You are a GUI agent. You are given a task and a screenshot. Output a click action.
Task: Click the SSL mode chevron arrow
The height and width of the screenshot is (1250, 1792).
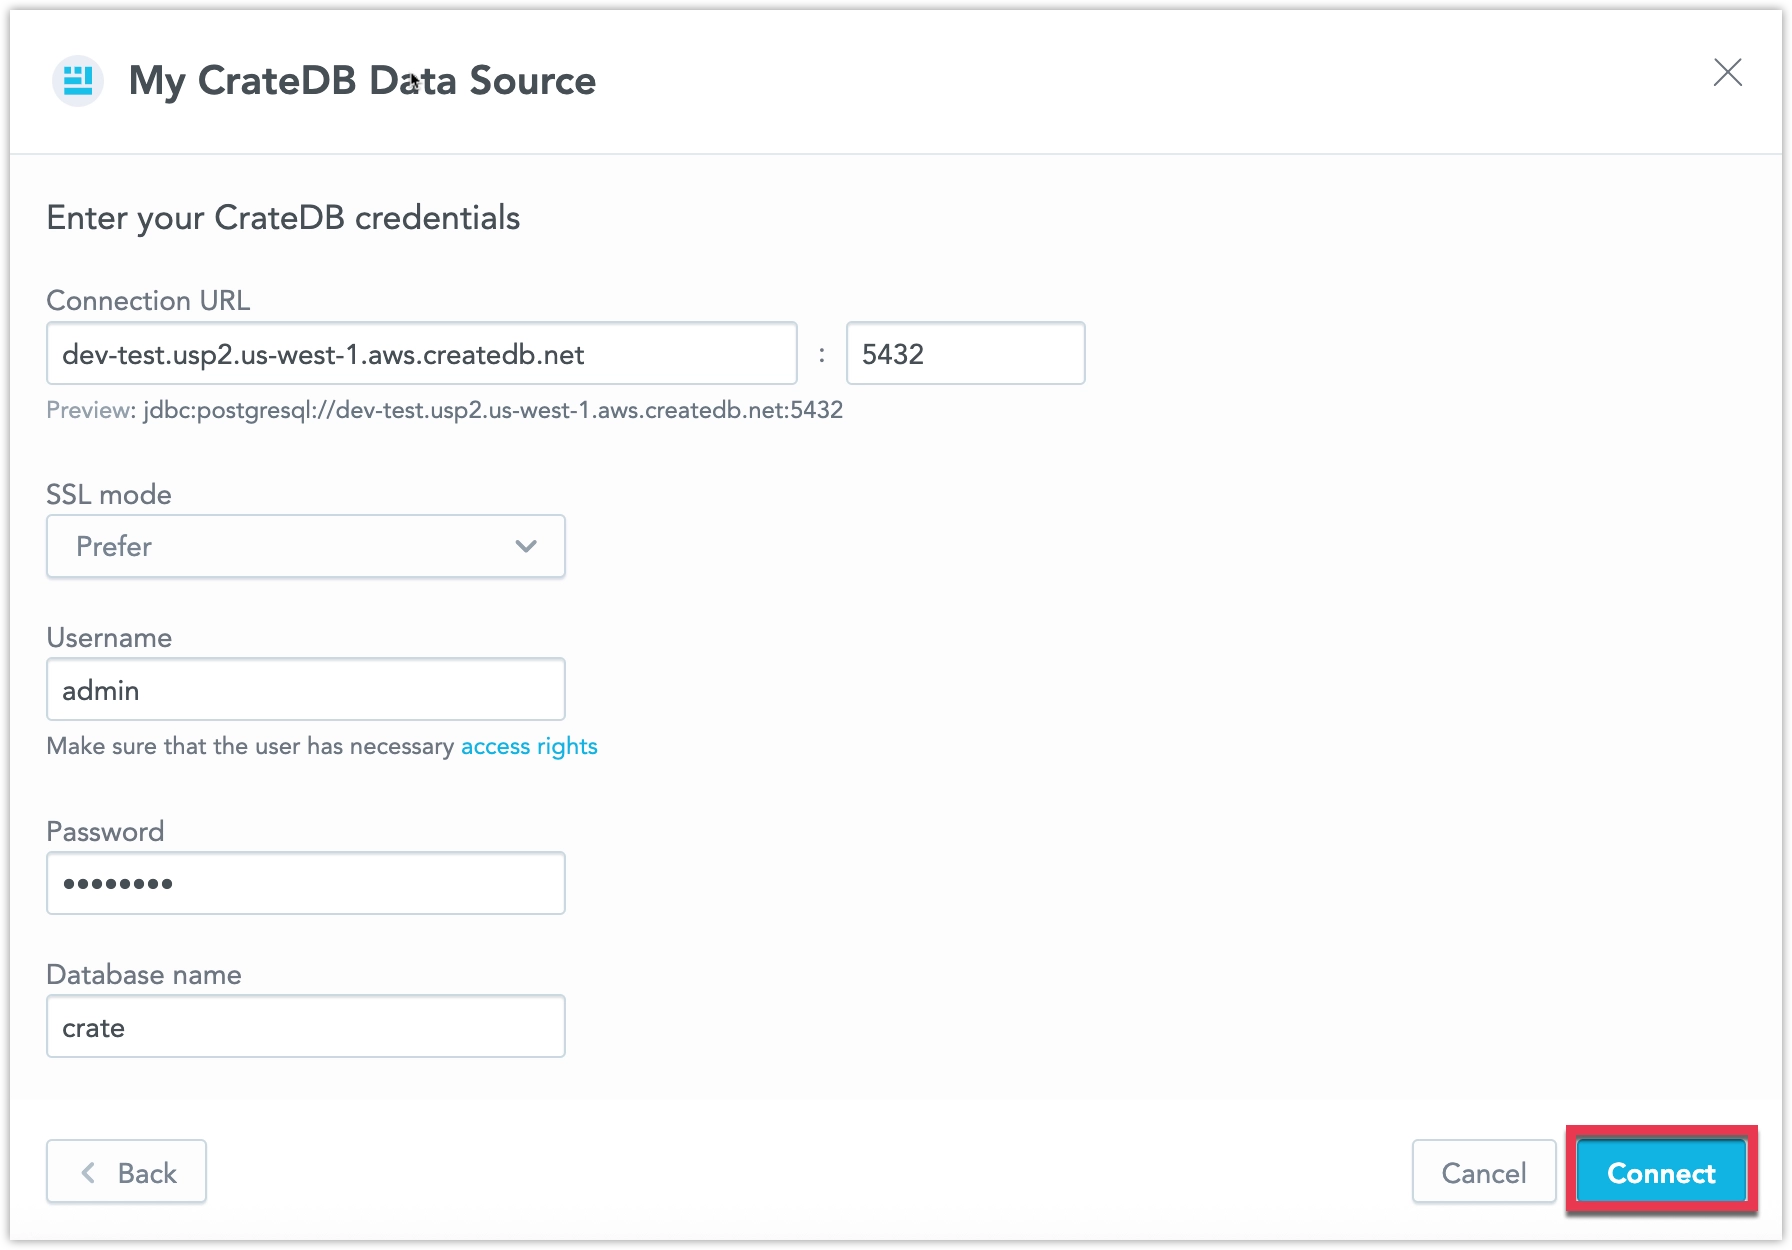[524, 546]
